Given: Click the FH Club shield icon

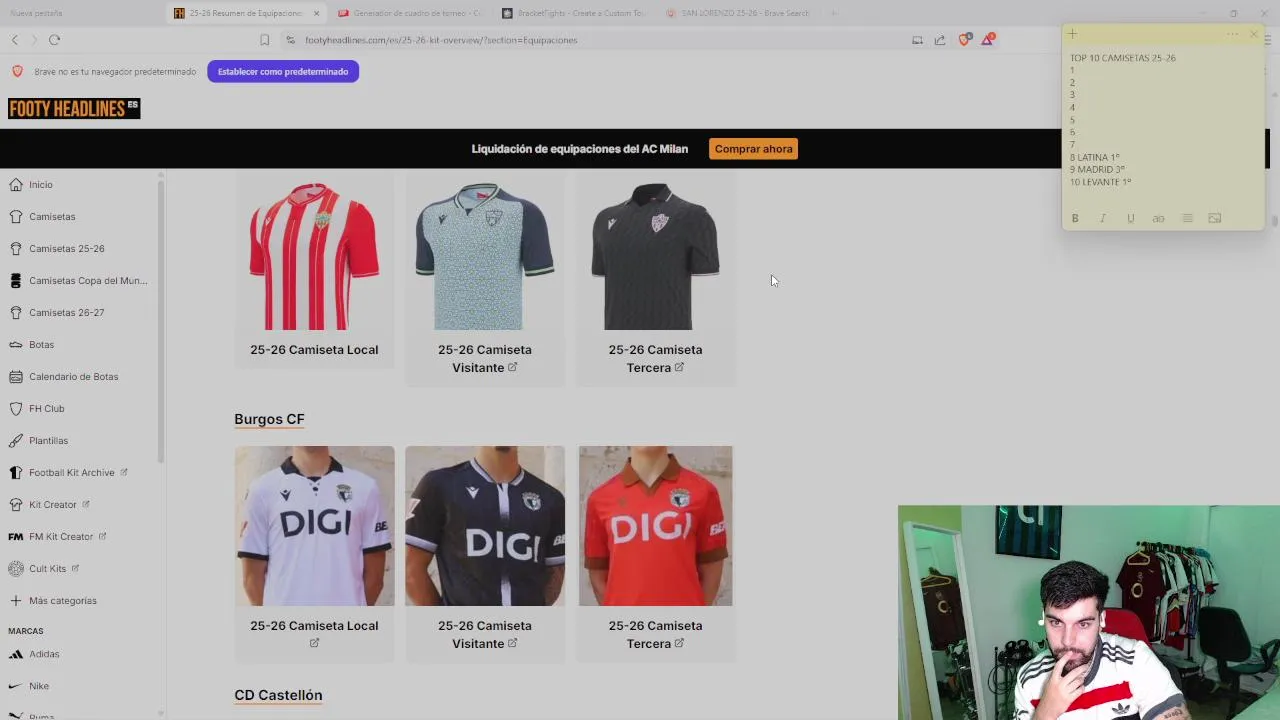Looking at the screenshot, I should click(15, 408).
